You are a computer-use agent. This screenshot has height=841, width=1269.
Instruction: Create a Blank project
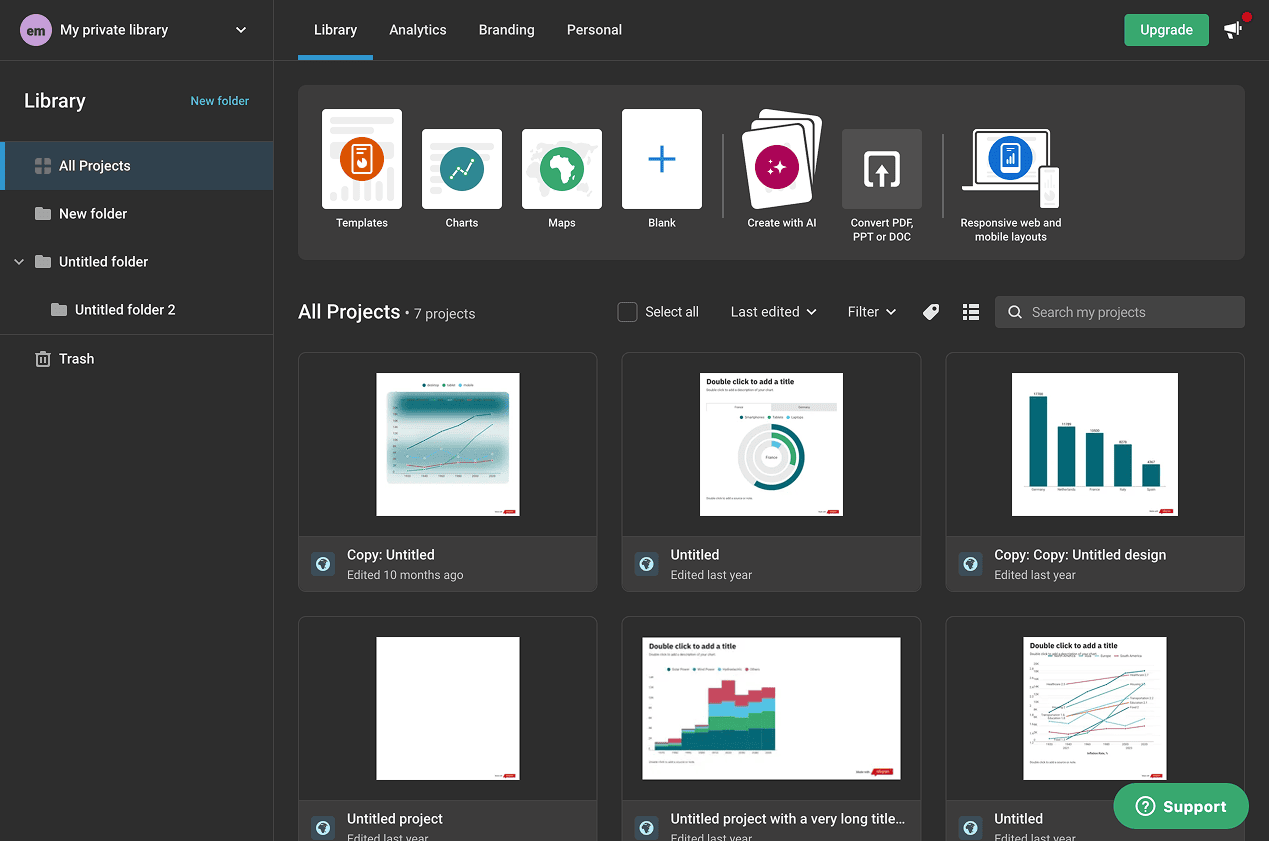(x=662, y=170)
